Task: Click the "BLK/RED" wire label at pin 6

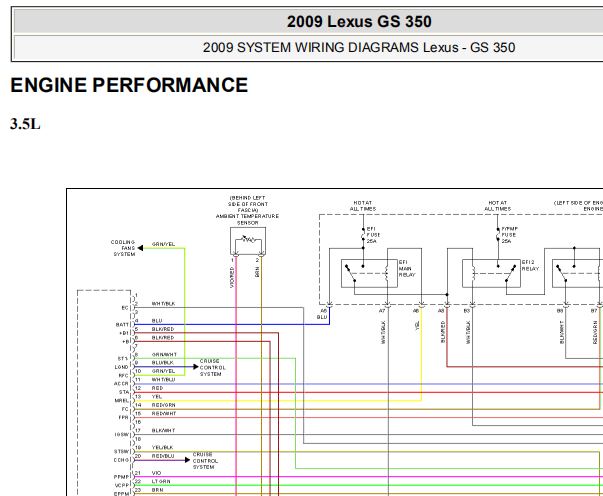Action: pos(163,338)
